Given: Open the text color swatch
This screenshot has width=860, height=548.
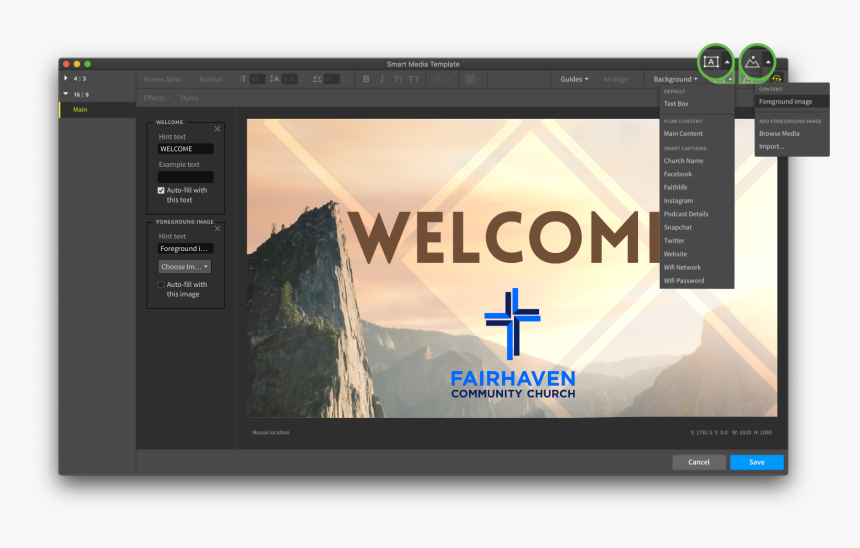Looking at the screenshot, I should [472, 80].
